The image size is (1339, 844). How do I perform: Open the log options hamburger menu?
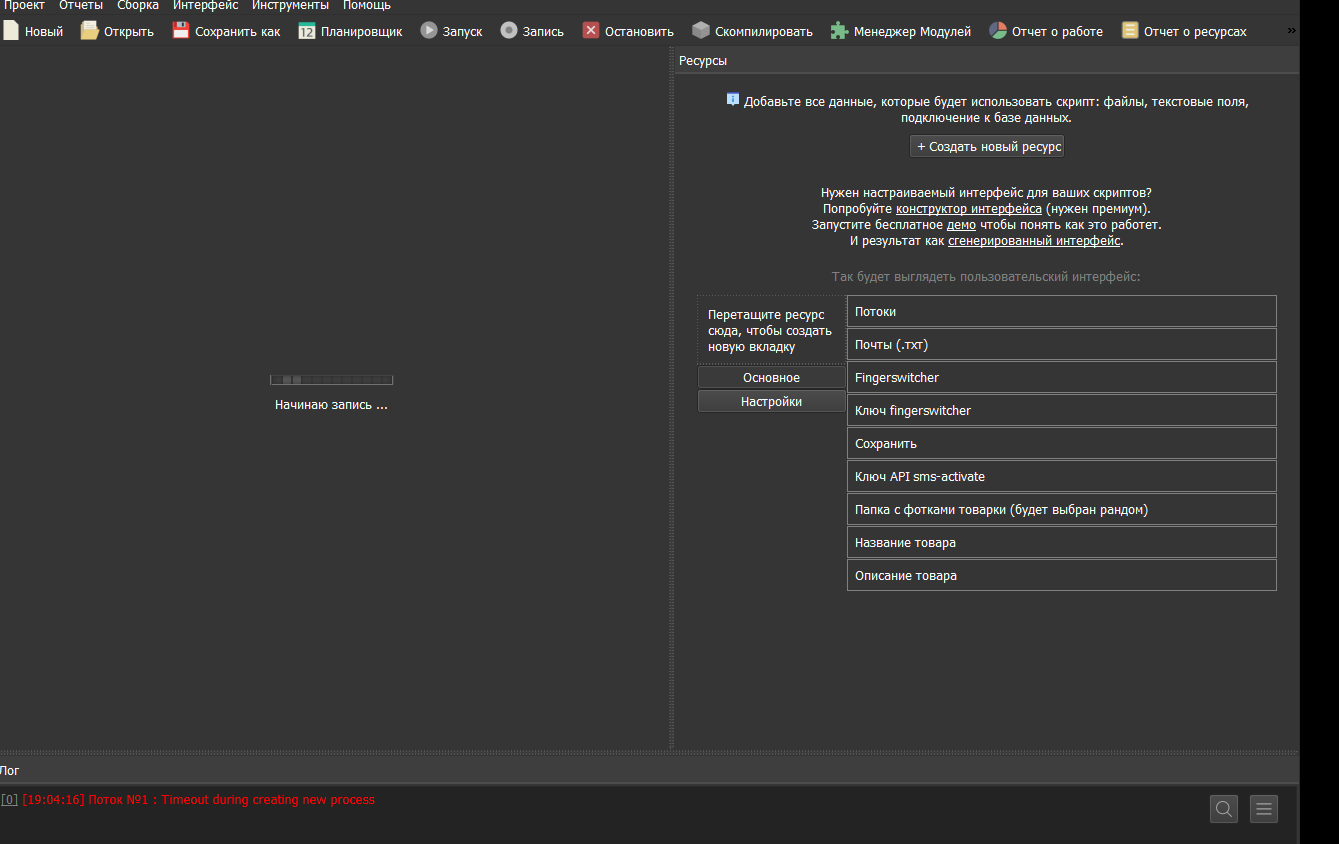(x=1263, y=808)
